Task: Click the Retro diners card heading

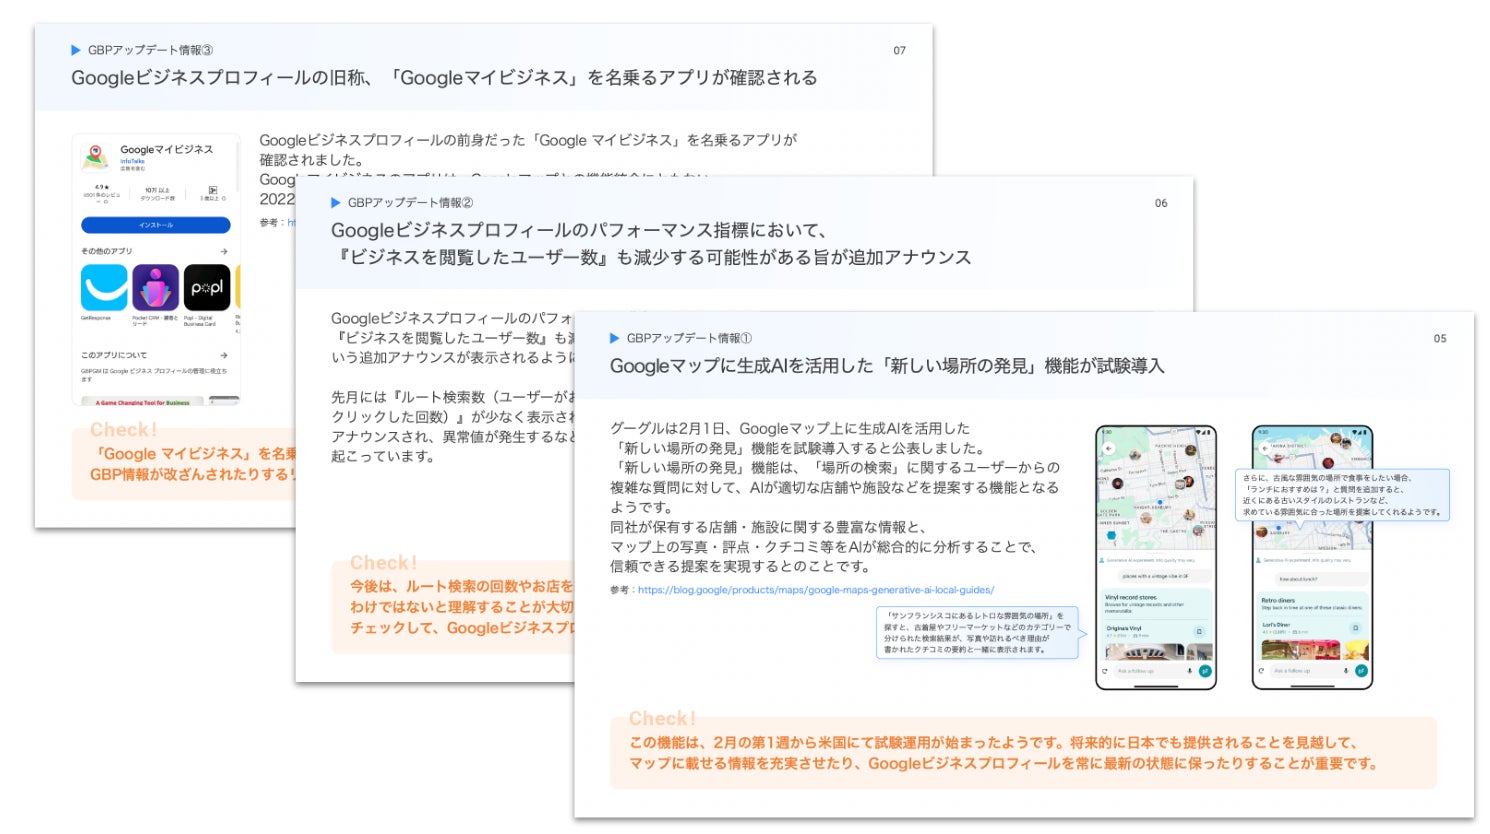Action: 1278,600
